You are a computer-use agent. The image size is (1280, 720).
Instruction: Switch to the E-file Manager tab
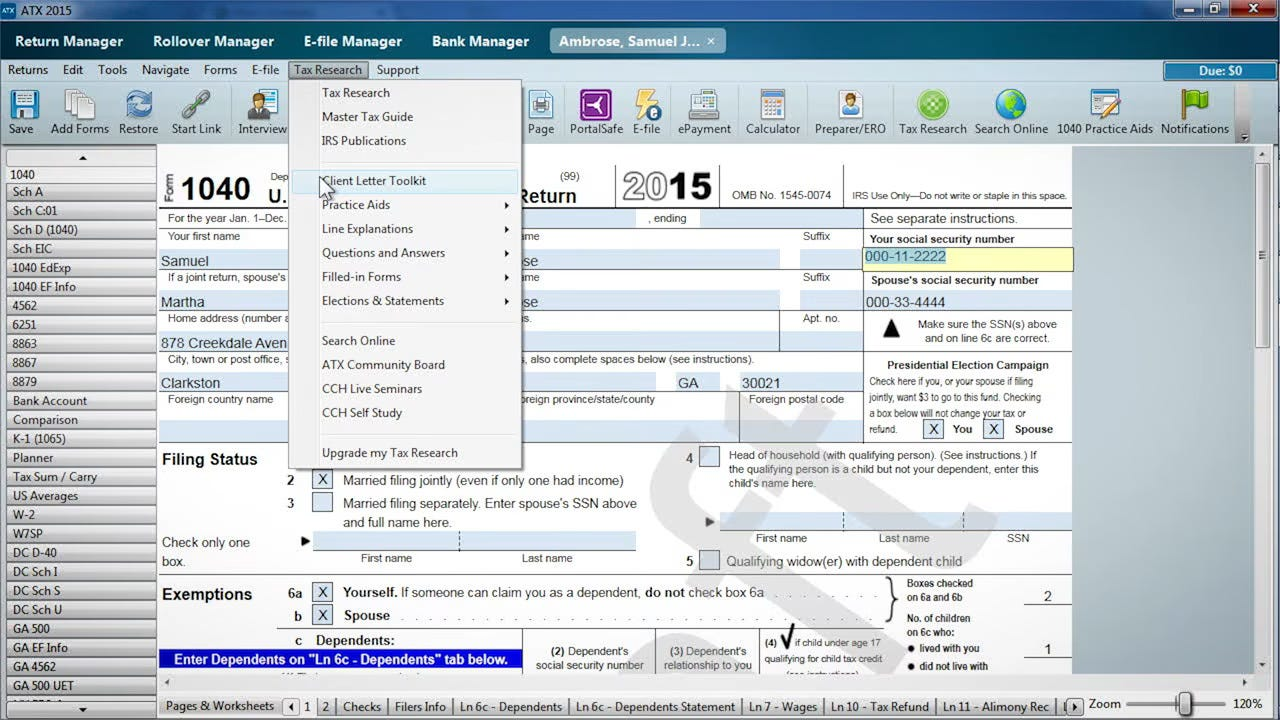(x=352, y=41)
